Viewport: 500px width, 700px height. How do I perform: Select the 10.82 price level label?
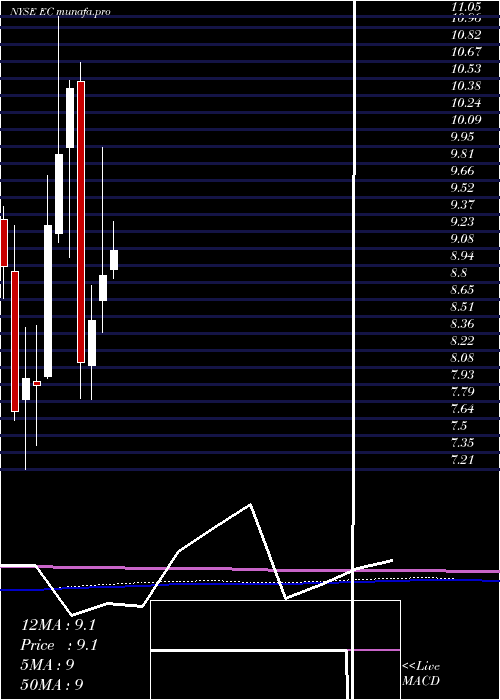click(x=466, y=35)
